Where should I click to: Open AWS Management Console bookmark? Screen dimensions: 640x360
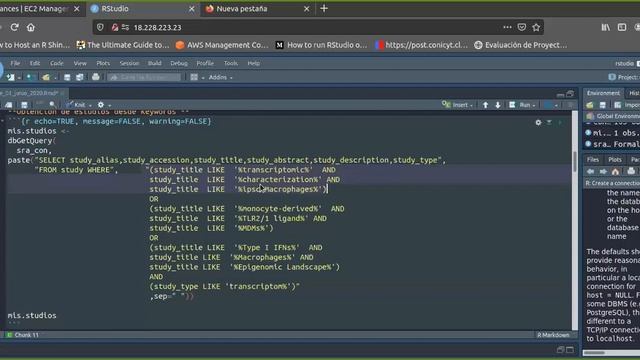(x=222, y=45)
